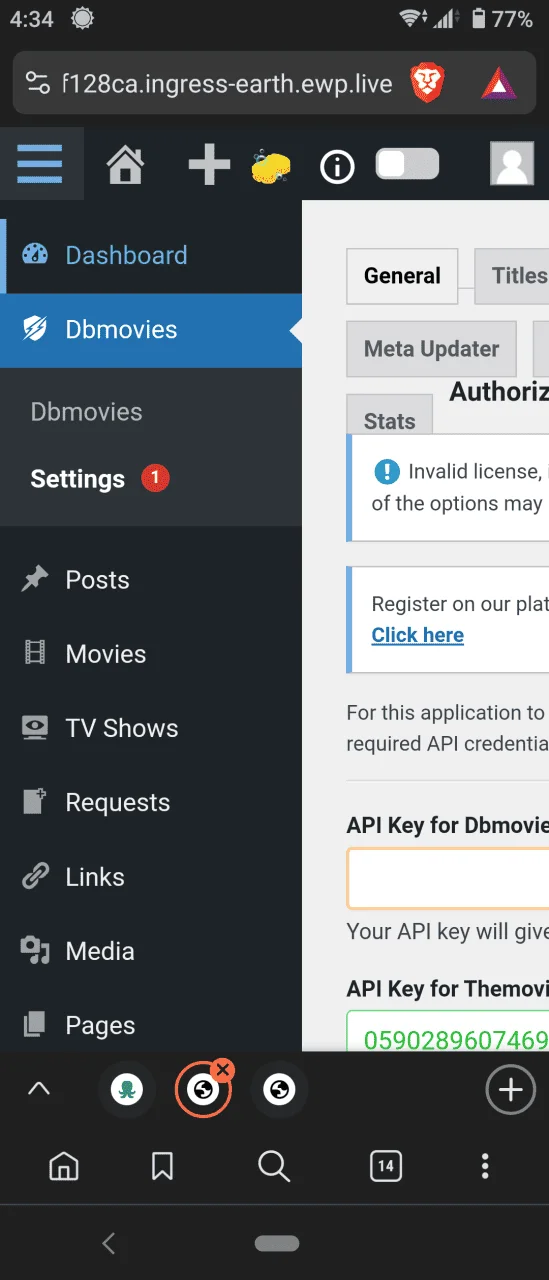Expand the tab group chevron arrow

[39, 1089]
